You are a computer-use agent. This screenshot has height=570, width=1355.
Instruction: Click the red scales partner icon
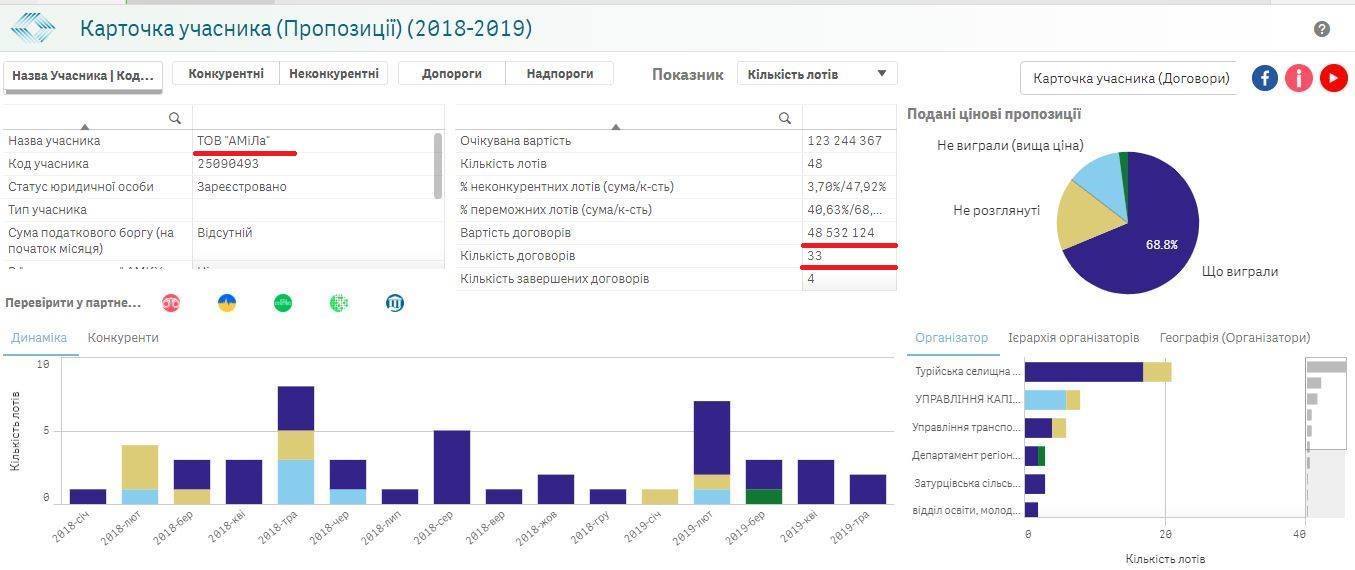171,303
